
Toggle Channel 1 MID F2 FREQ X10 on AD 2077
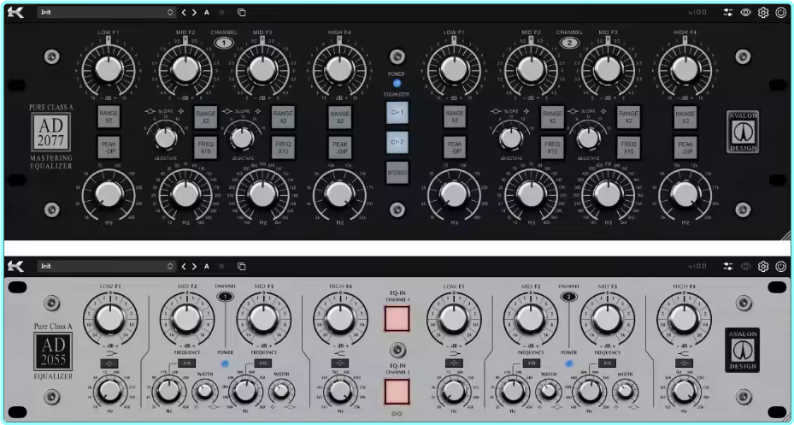pos(206,147)
